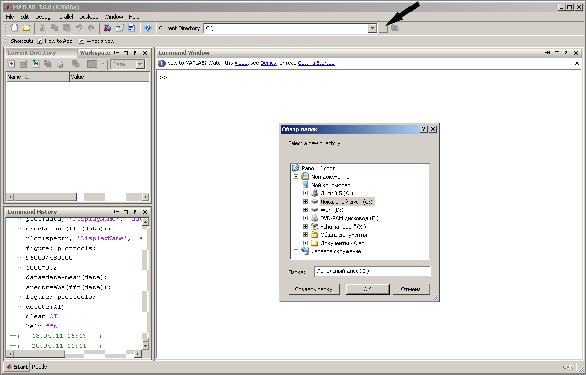The width and height of the screenshot is (586, 375).
Task: Click the folder path field in dialog
Action: tap(372, 271)
